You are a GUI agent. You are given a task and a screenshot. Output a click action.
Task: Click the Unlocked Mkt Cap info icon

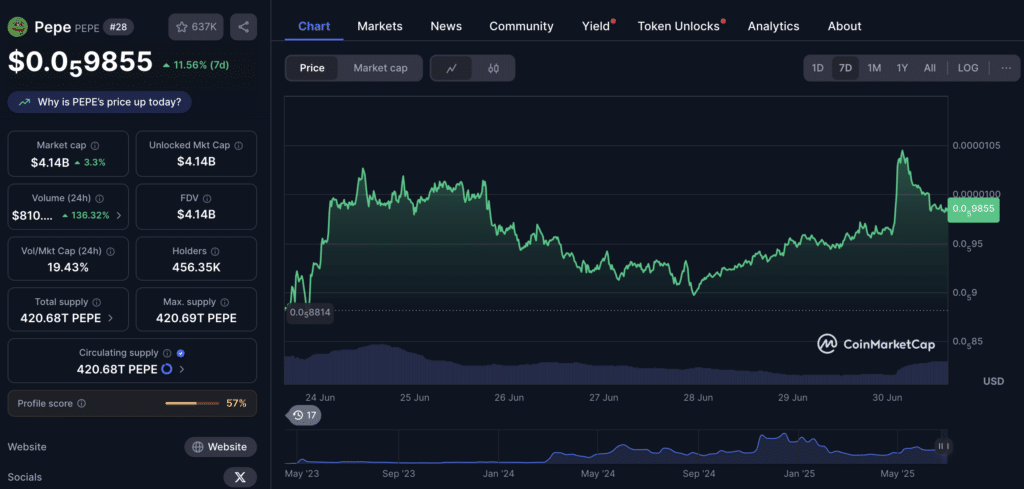click(x=238, y=146)
